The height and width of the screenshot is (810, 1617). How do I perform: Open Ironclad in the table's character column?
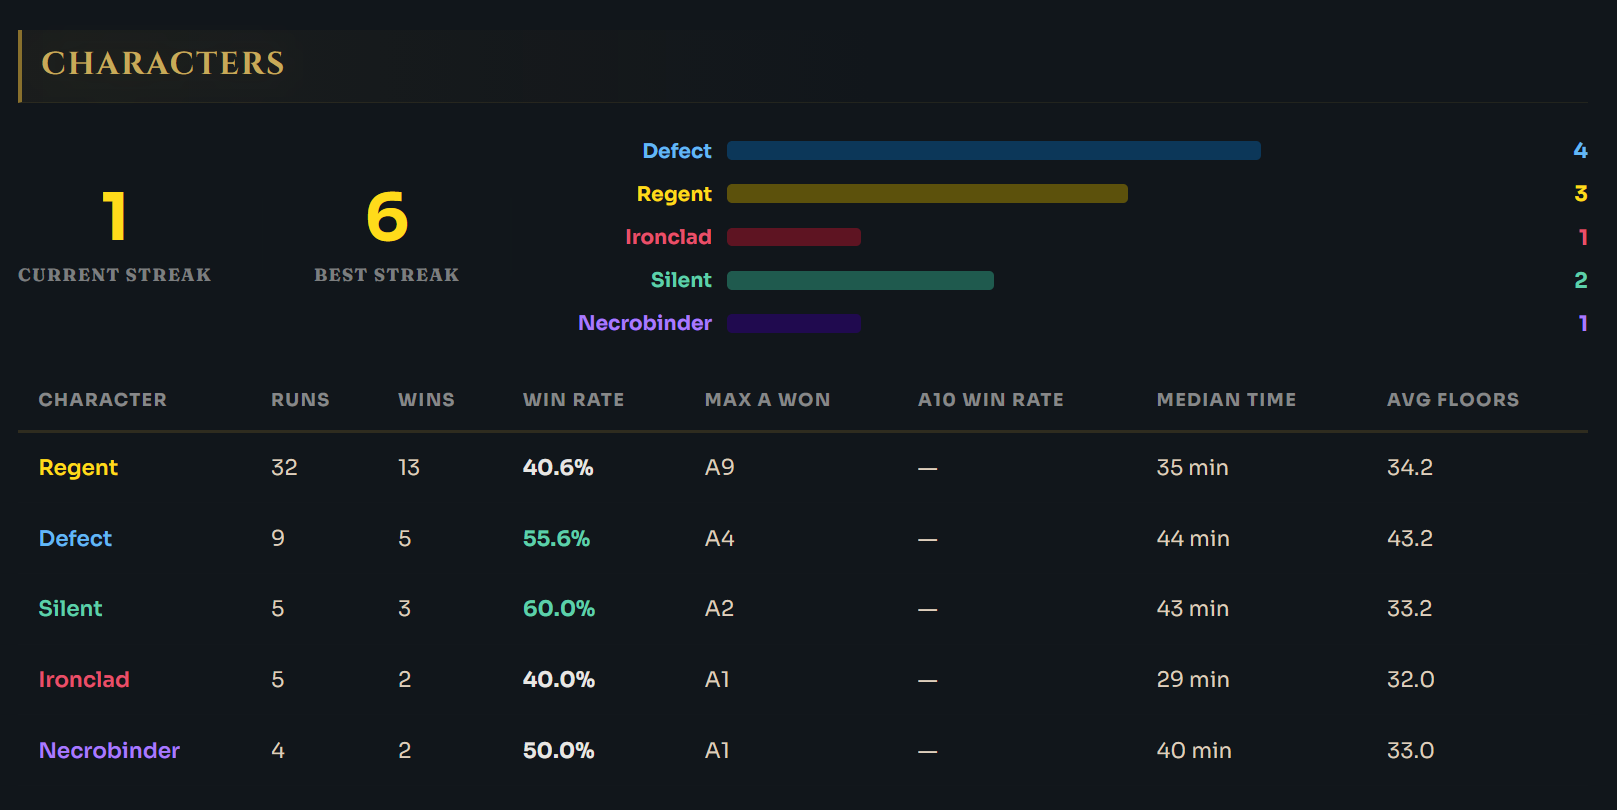click(84, 680)
